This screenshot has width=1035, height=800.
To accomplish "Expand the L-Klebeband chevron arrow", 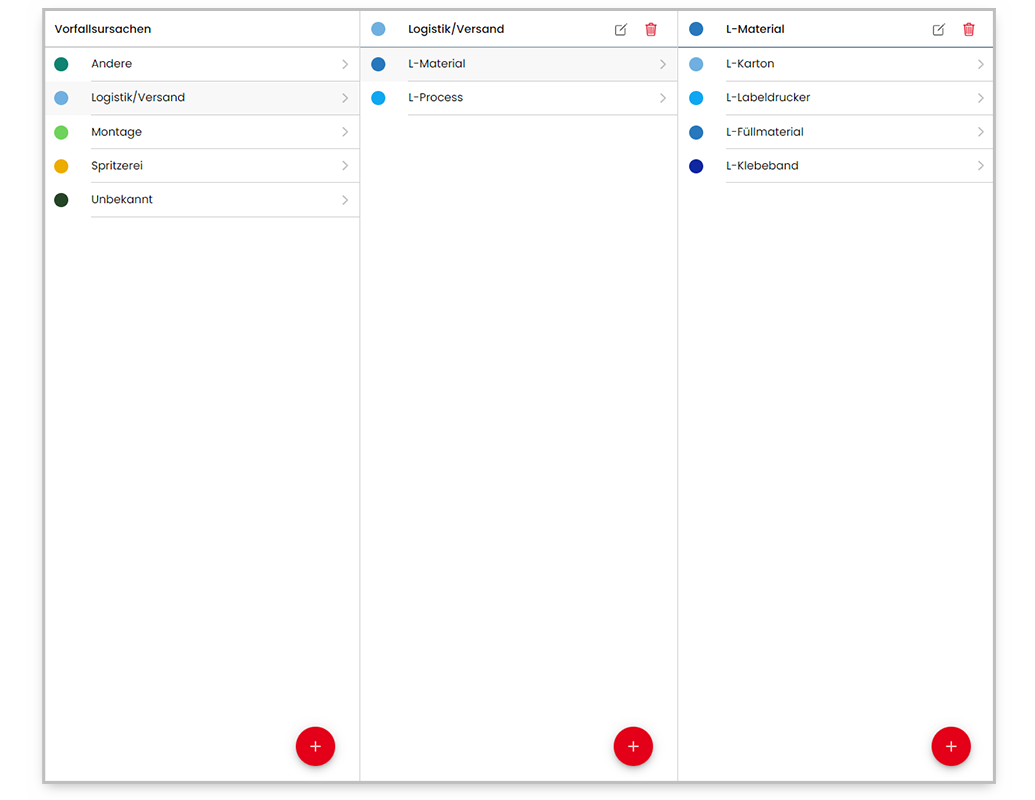I will (x=980, y=166).
